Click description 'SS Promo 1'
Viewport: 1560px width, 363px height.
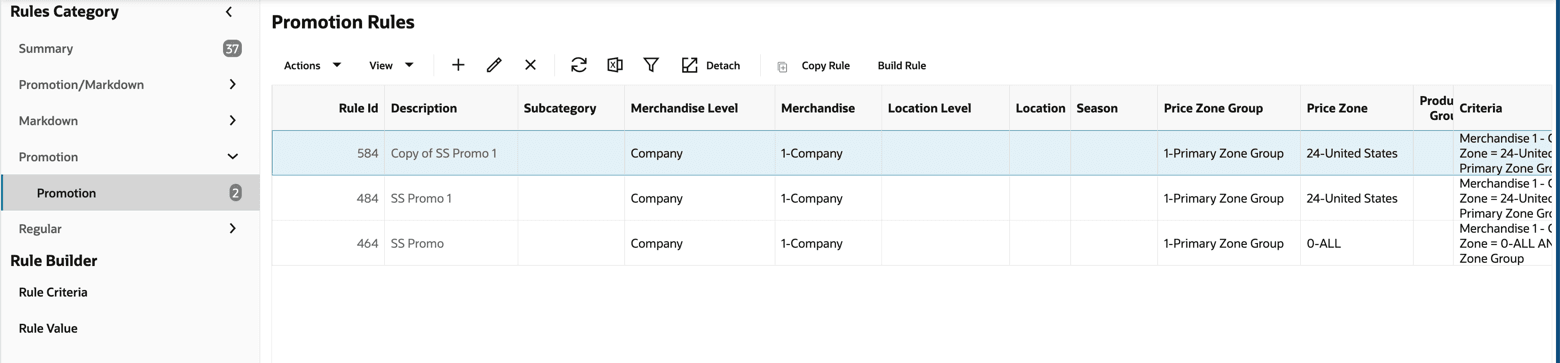pos(421,199)
